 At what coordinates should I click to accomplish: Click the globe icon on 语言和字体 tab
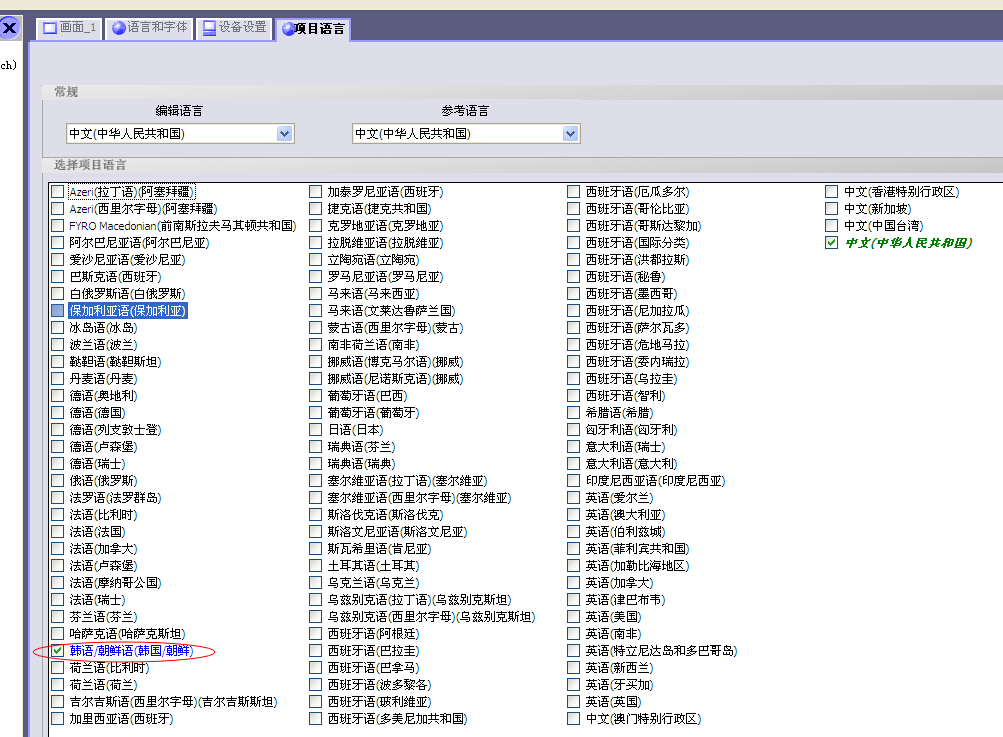pyautogui.click(x=118, y=28)
